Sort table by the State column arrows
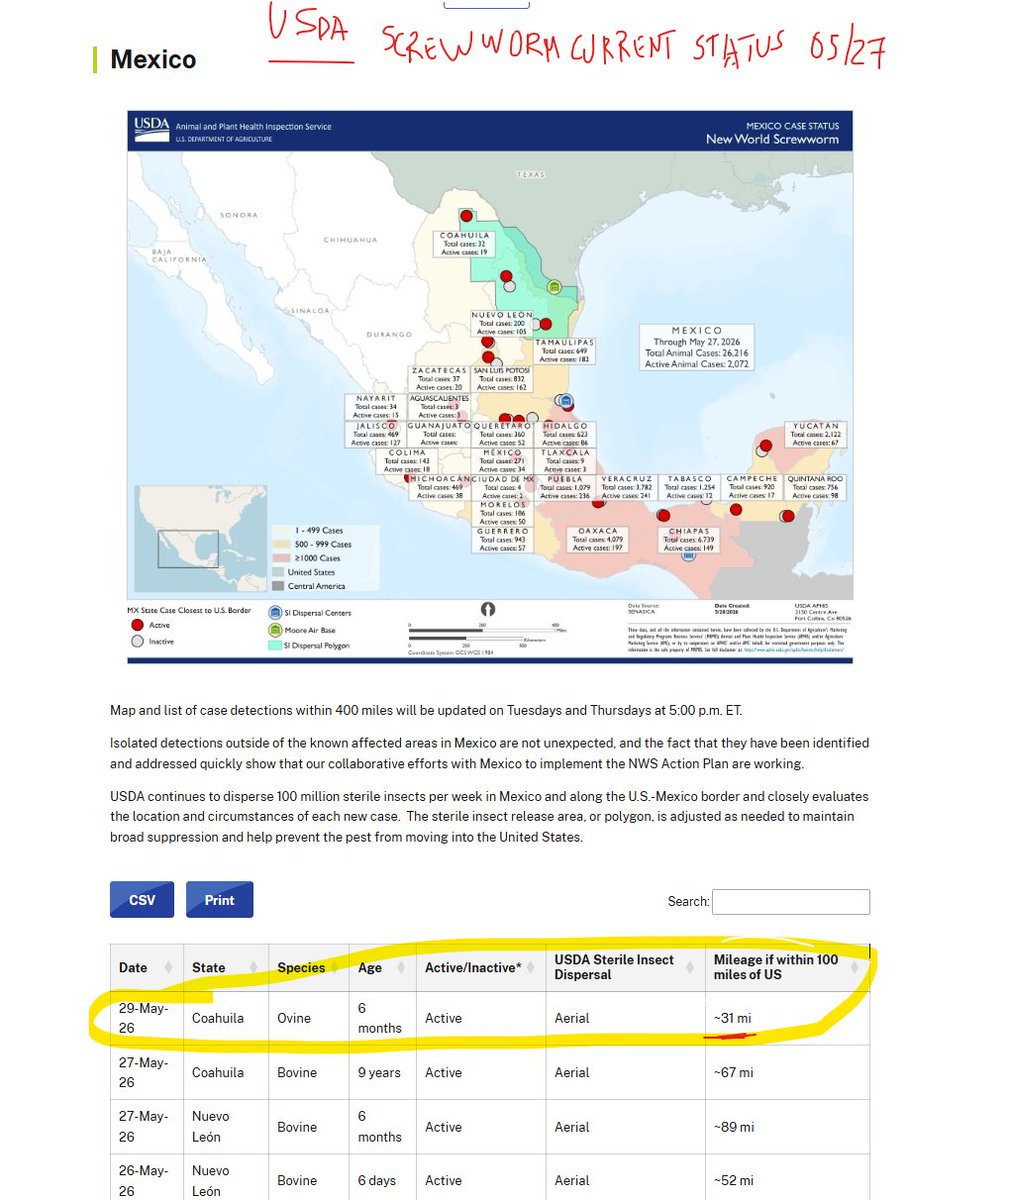This screenshot has height=1200, width=1010. pos(255,967)
